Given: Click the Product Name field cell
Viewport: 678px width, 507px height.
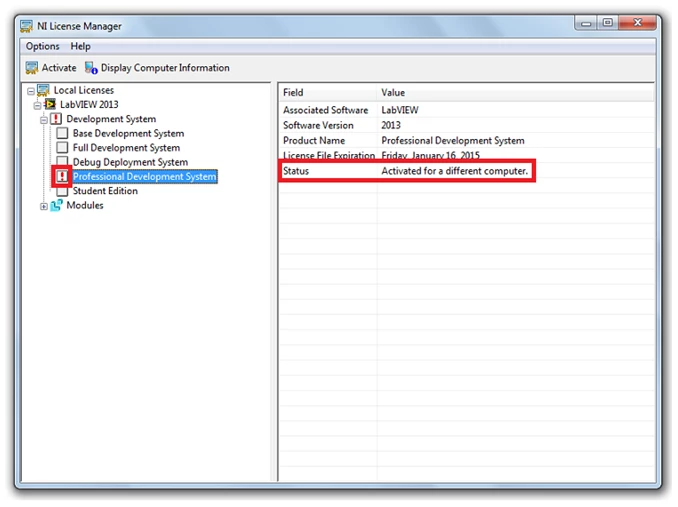Looking at the screenshot, I should pyautogui.click(x=314, y=140).
